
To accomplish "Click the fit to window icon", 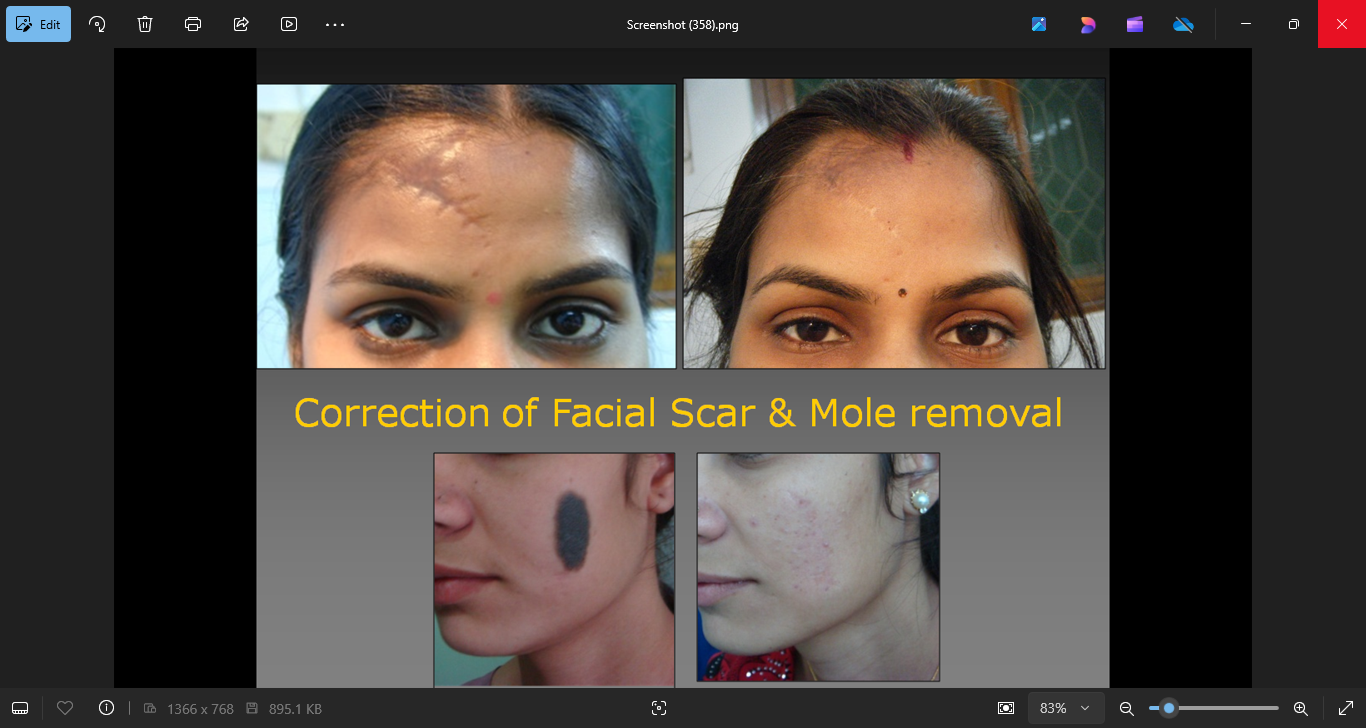I will [1006, 708].
